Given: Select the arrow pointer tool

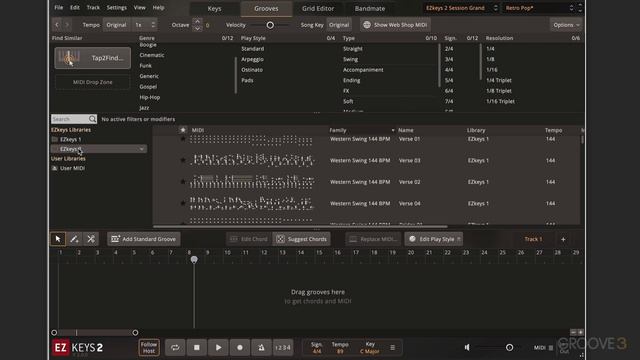Looking at the screenshot, I should (58, 239).
